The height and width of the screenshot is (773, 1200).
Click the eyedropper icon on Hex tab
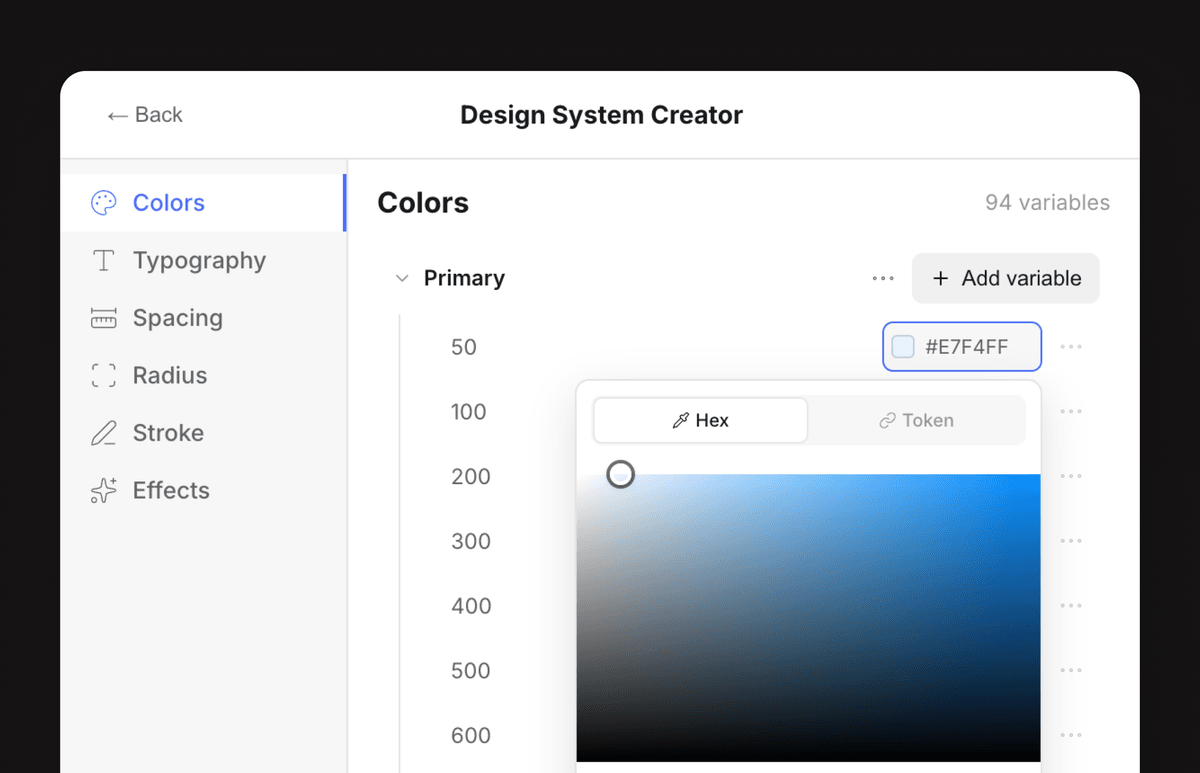[x=681, y=421]
